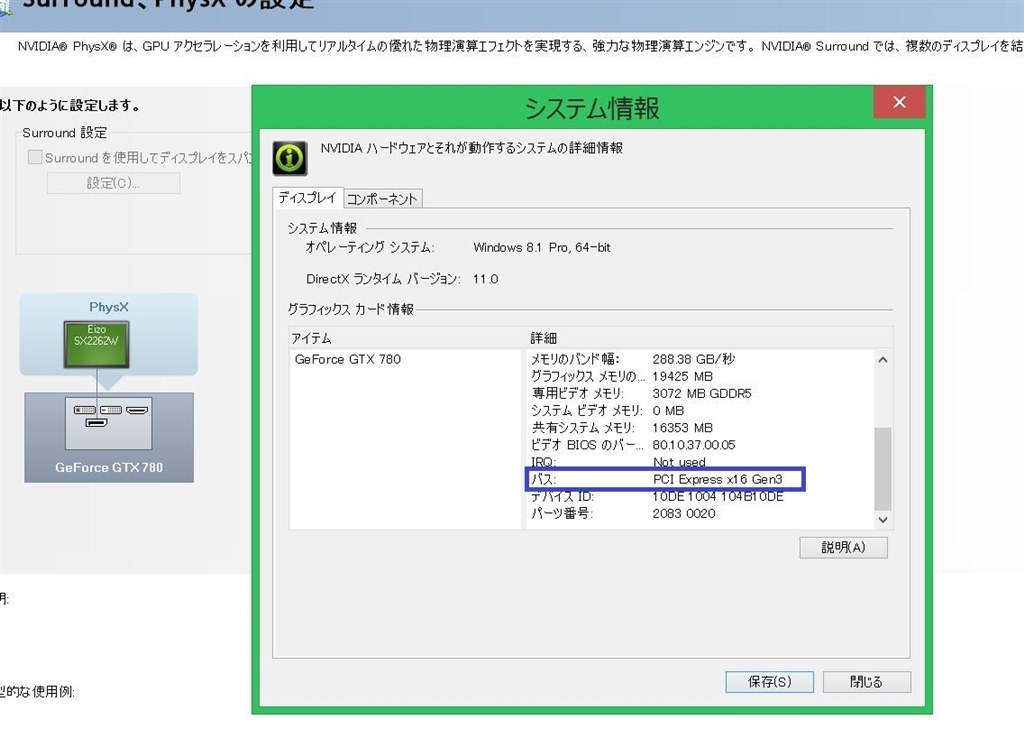
Task: Click the scroll down arrow in the details list
Action: coord(883,520)
